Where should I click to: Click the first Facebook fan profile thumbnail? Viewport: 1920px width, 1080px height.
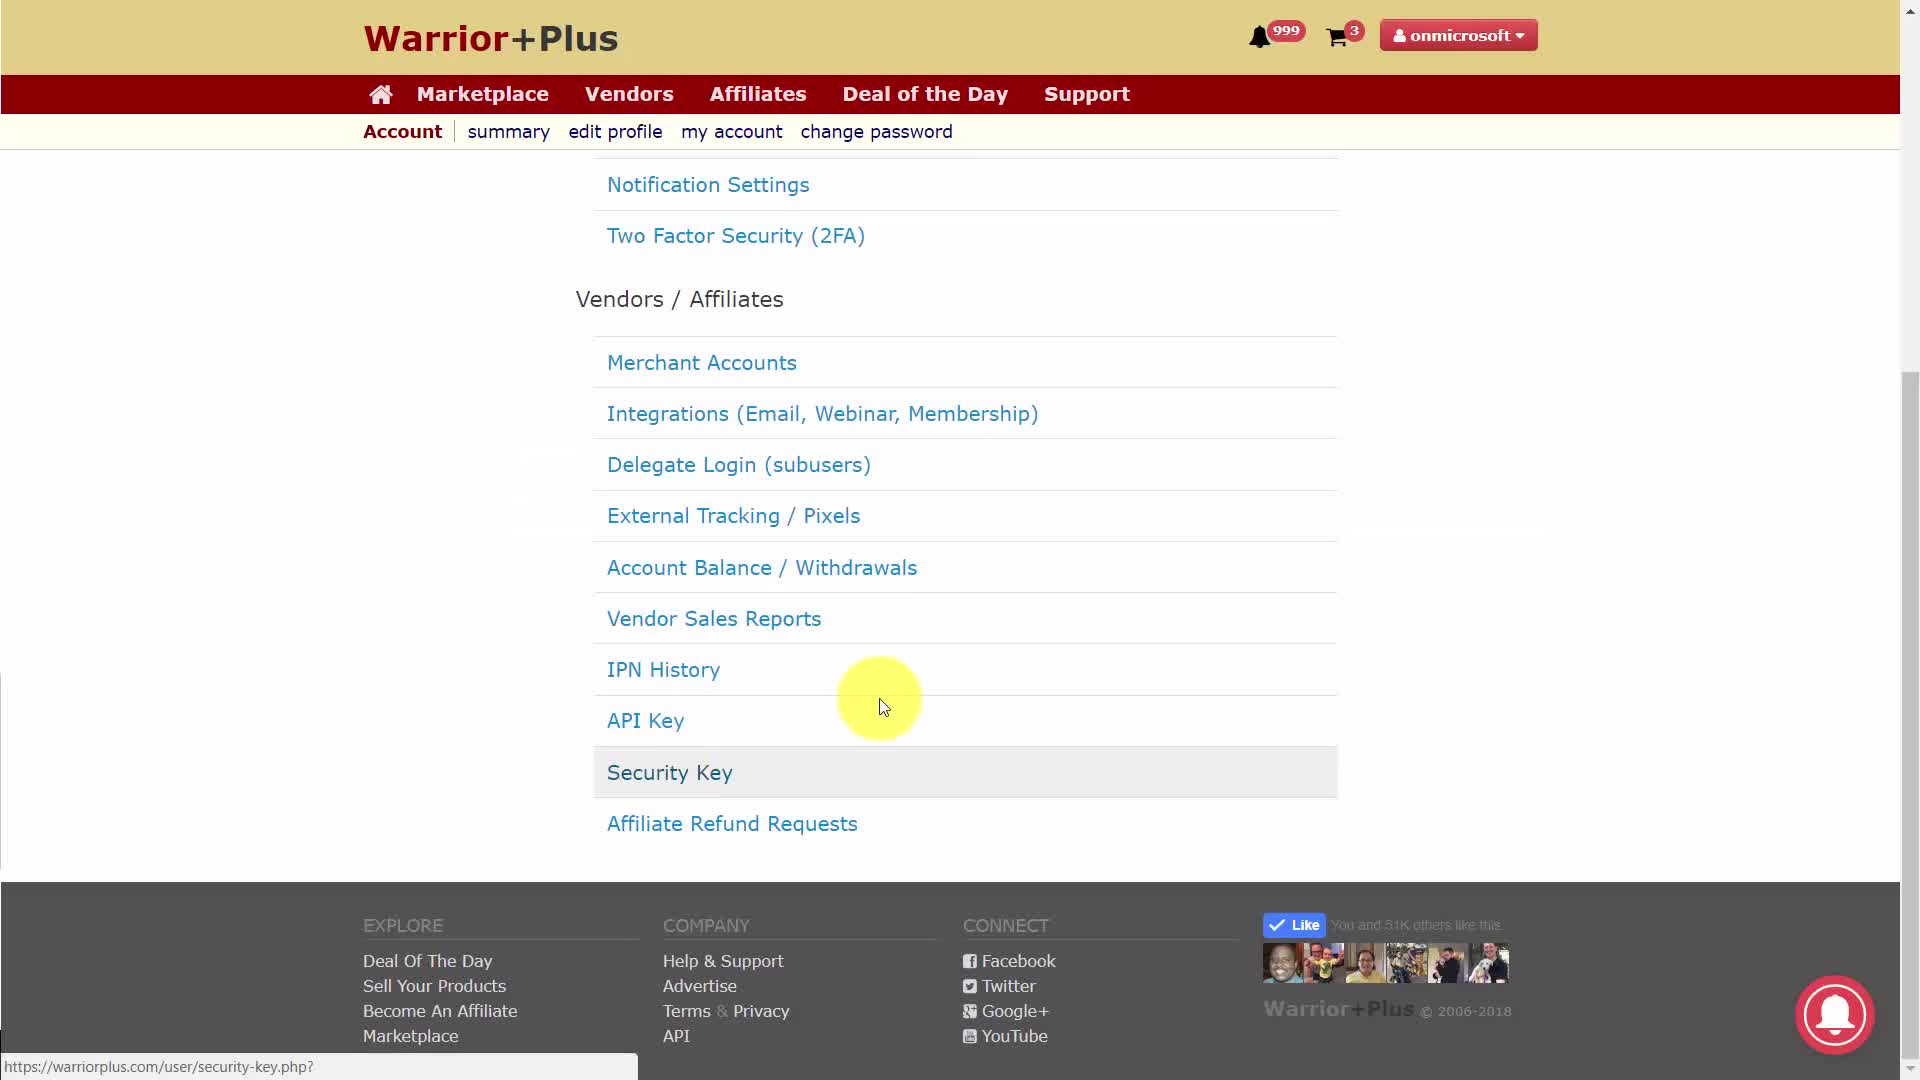click(1282, 963)
